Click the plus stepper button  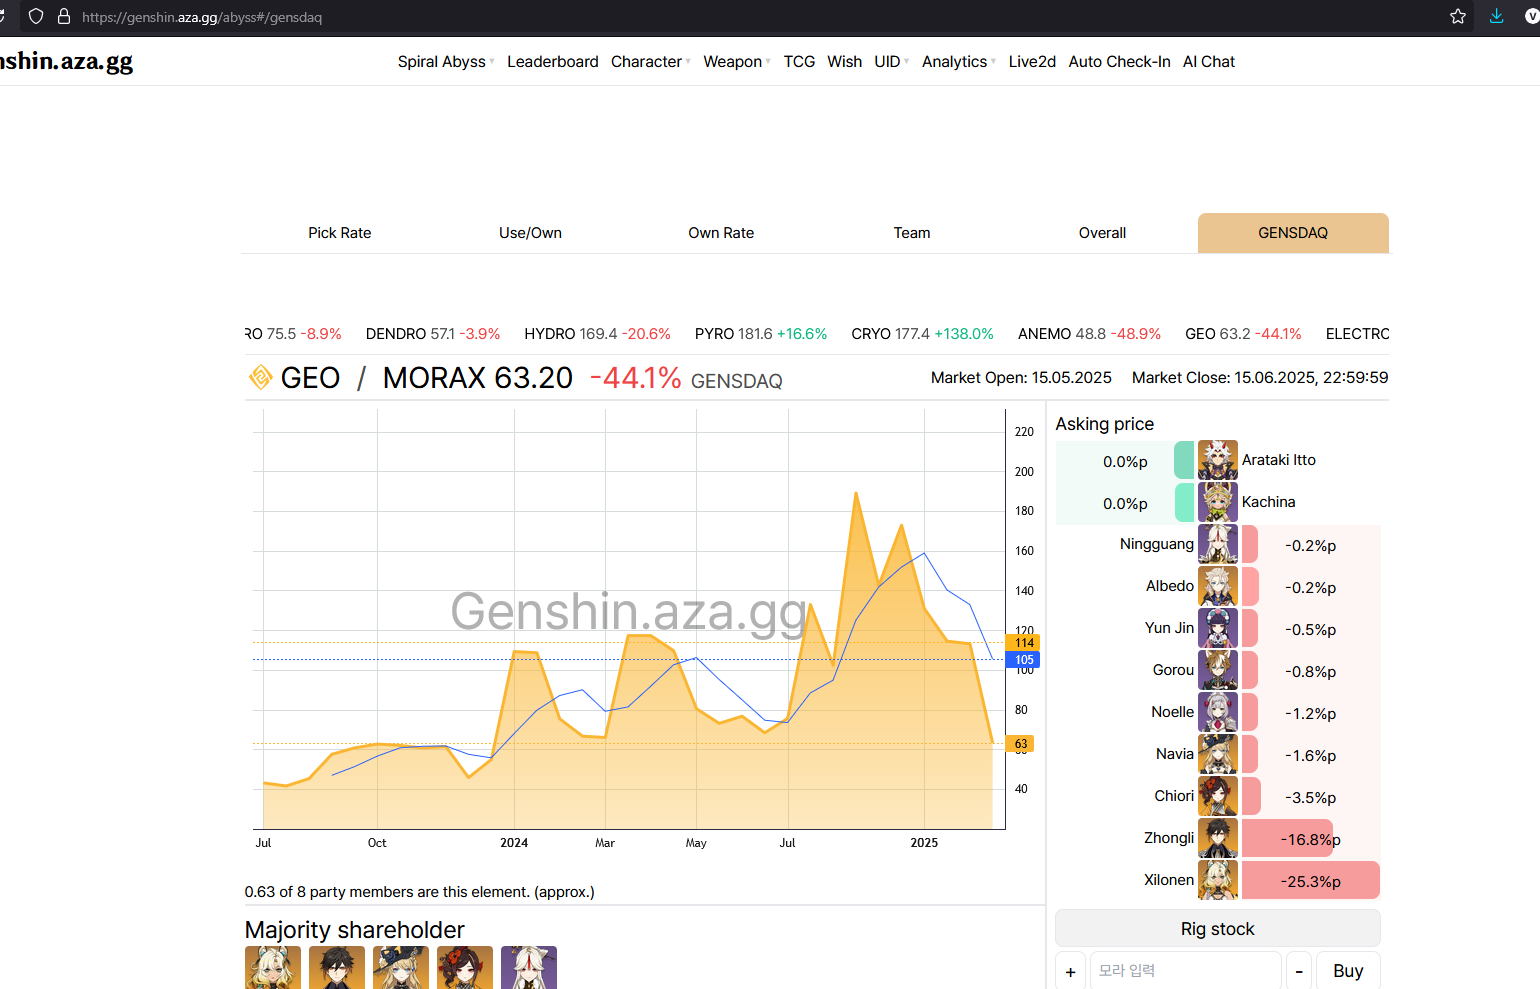1070,971
